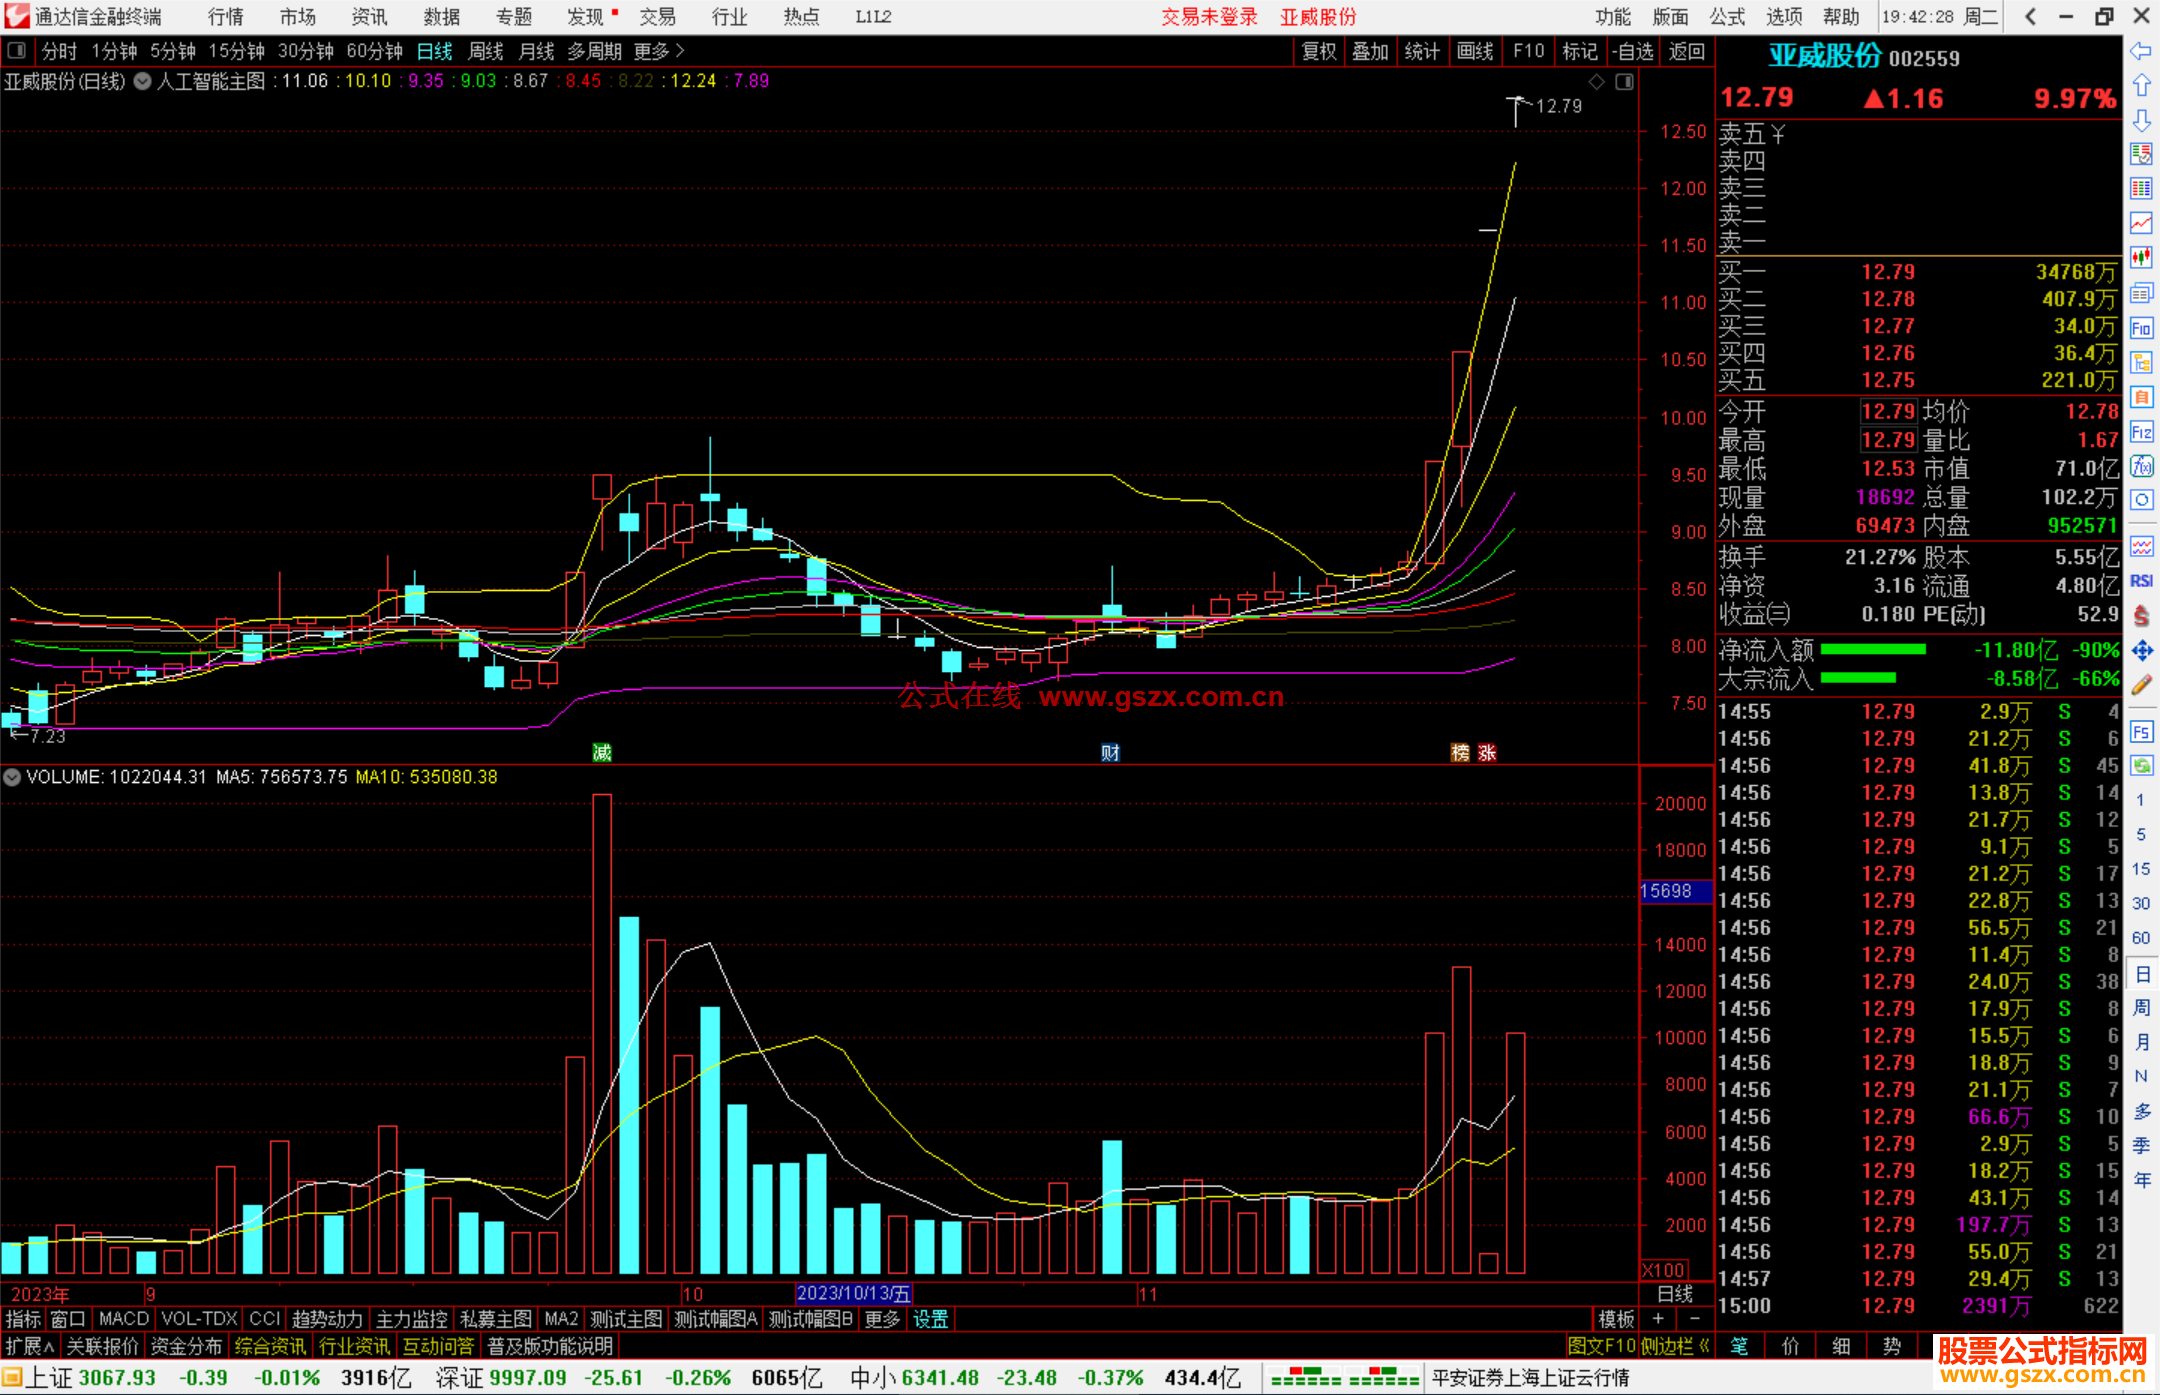Image resolution: width=2160 pixels, height=1395 pixels.
Task: Expand the 扩展 panel at bottom left
Action: (29, 1346)
